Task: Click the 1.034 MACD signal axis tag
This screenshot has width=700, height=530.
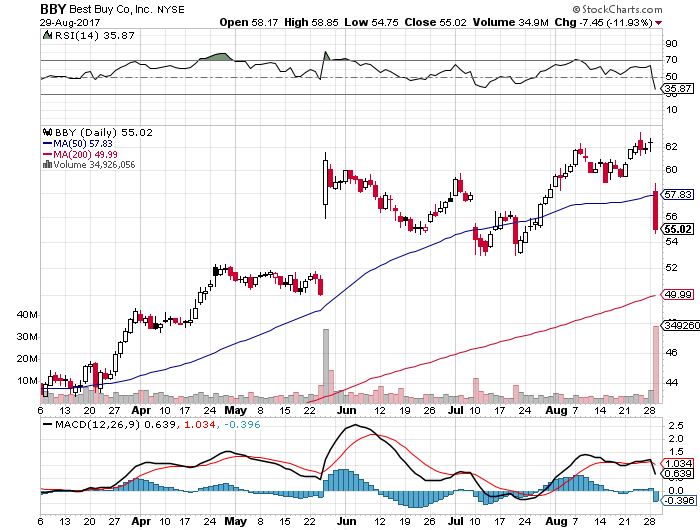Action: point(678,464)
